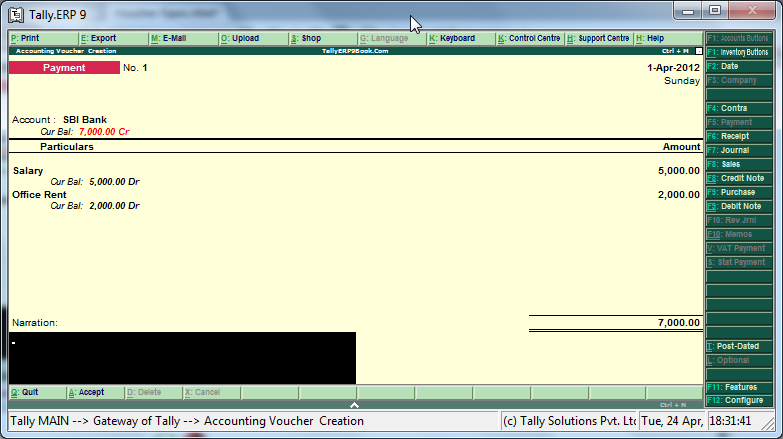783x439 pixels.
Task: Click the 7,000.00 Cr current balance
Action: click(x=104, y=132)
